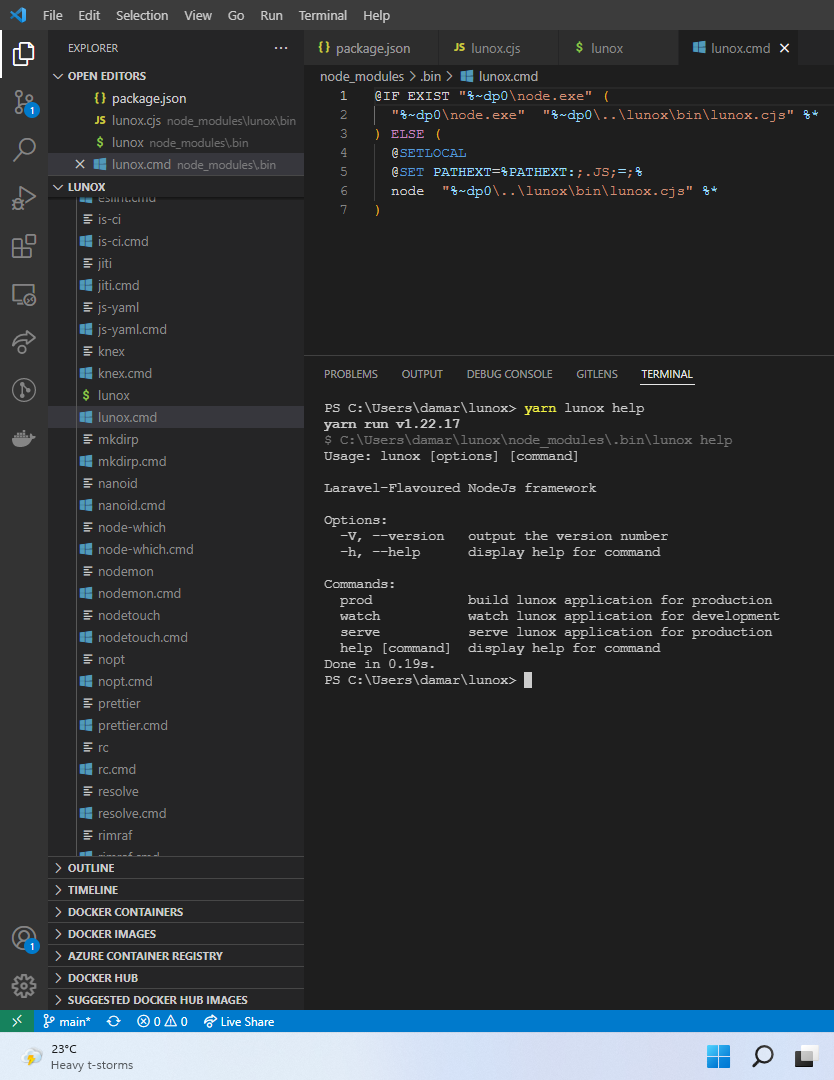Open nodemon.cmd file in explorer tree
834x1080 pixels.
click(176, 593)
